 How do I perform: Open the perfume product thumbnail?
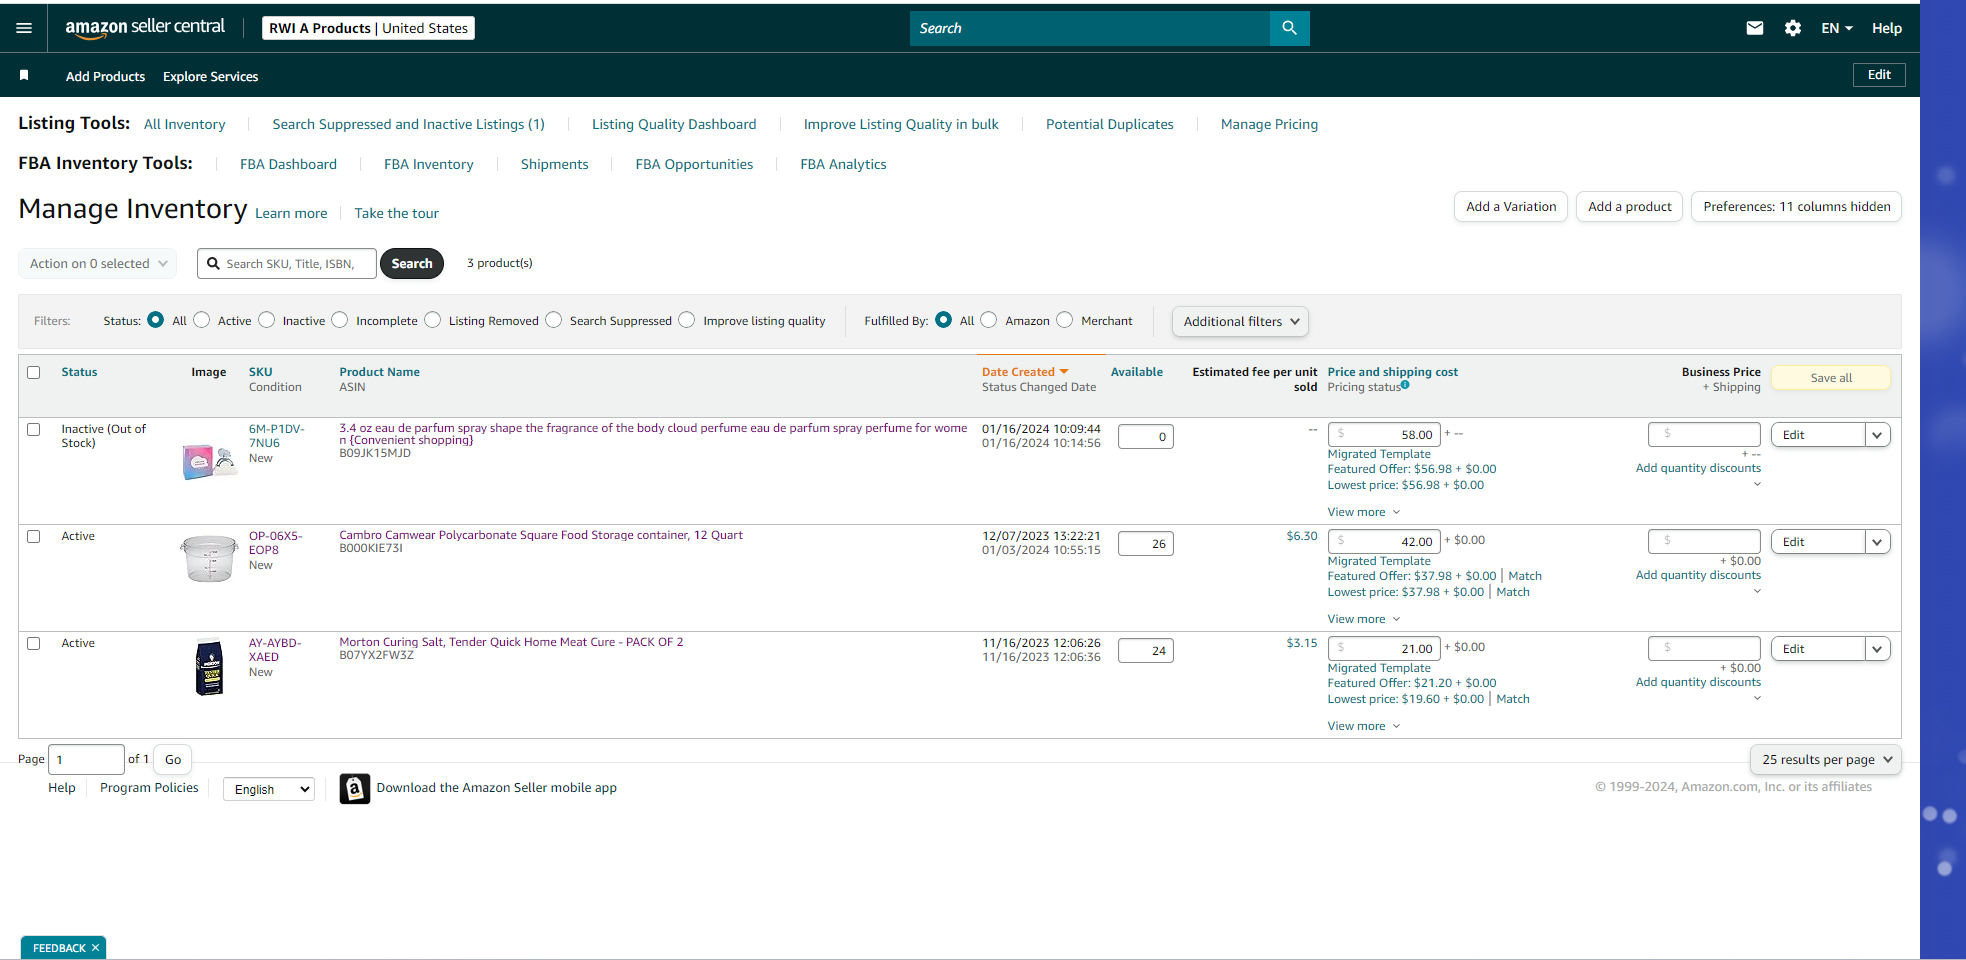(209, 460)
